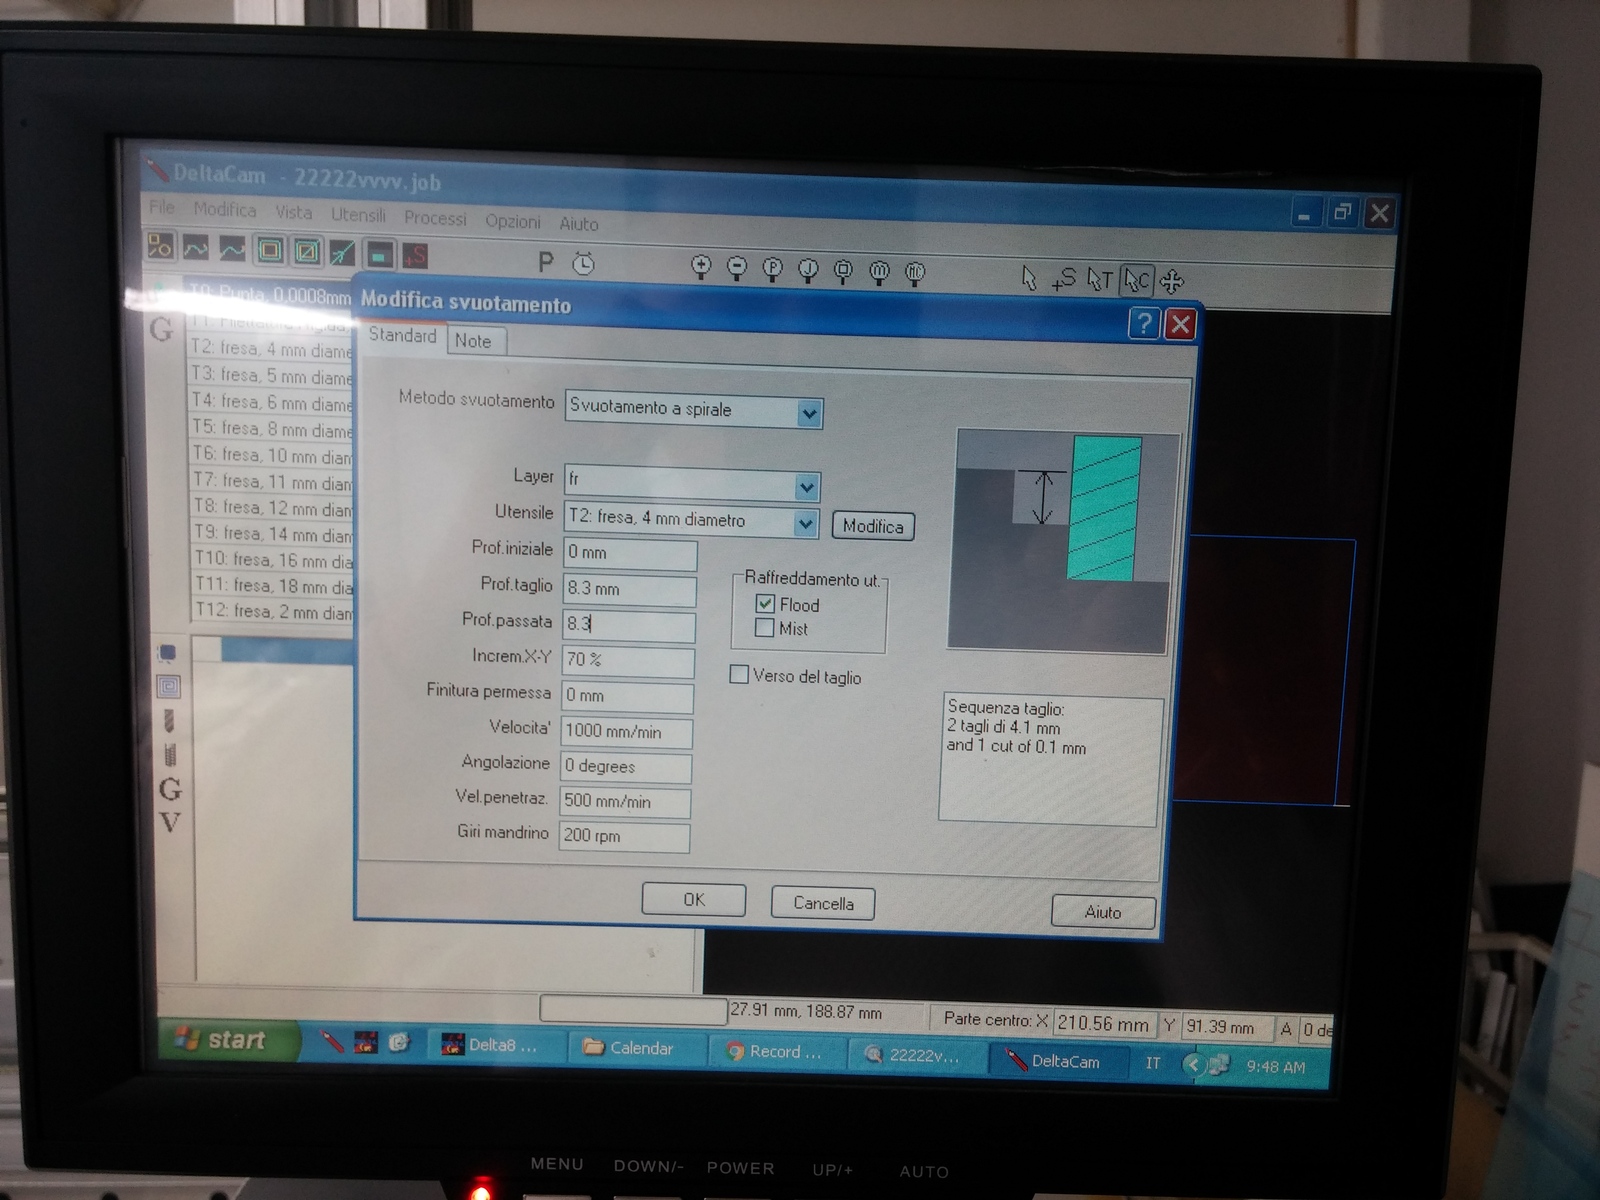Click the P toolbar button
1600x1200 pixels.
point(546,263)
